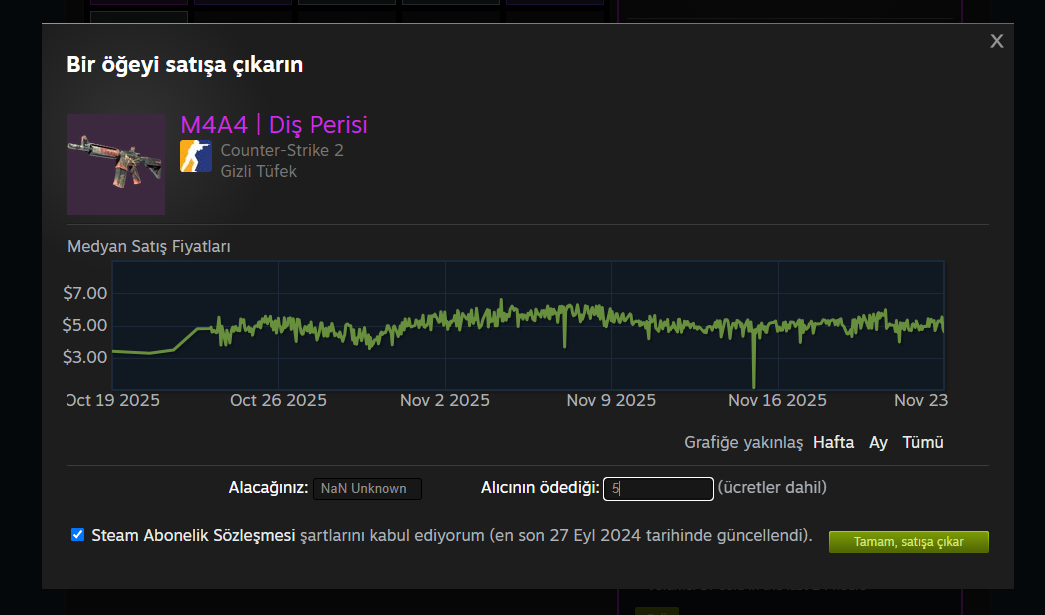
Task: Click the (ücretler dahil) note text
Action: click(772, 488)
